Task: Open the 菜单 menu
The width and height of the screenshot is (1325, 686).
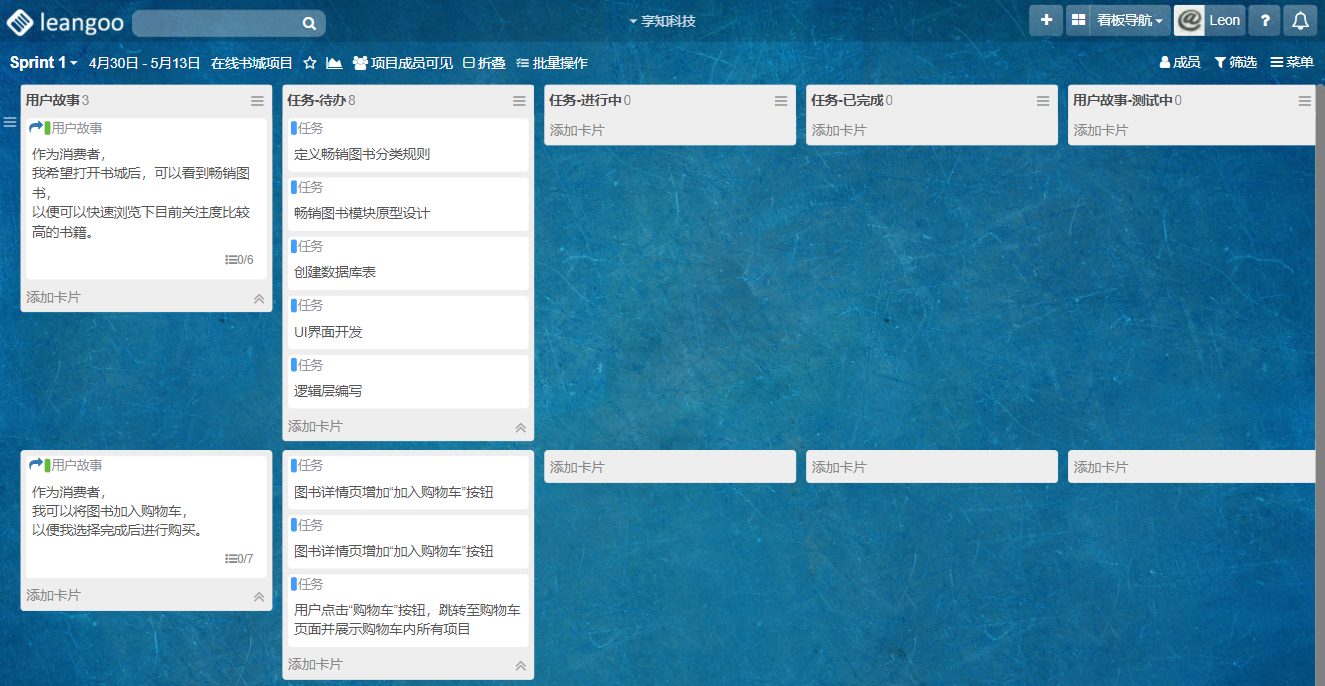Action: coord(1292,62)
